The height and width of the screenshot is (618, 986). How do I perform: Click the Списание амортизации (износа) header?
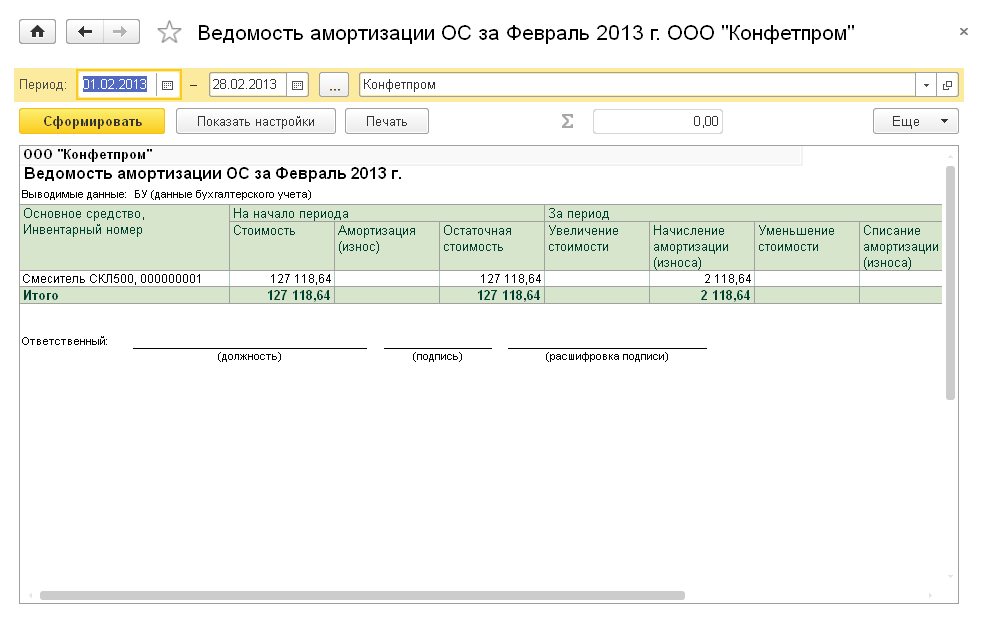pyautogui.click(x=900, y=246)
